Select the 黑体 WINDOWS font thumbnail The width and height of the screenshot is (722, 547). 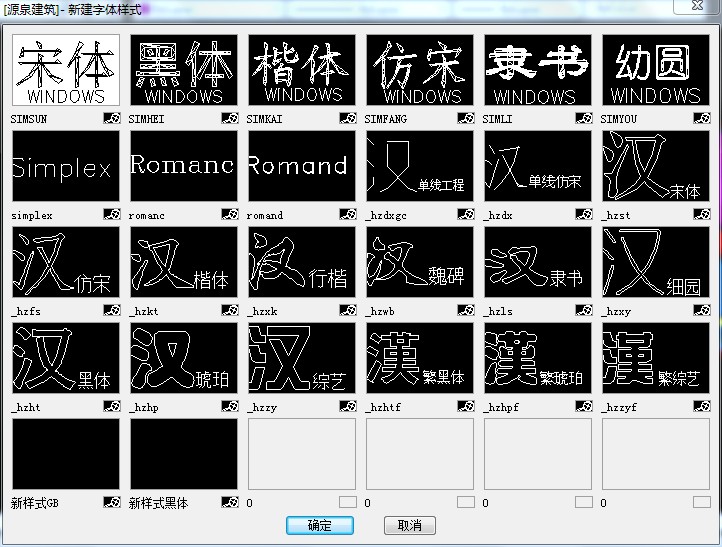[184, 70]
